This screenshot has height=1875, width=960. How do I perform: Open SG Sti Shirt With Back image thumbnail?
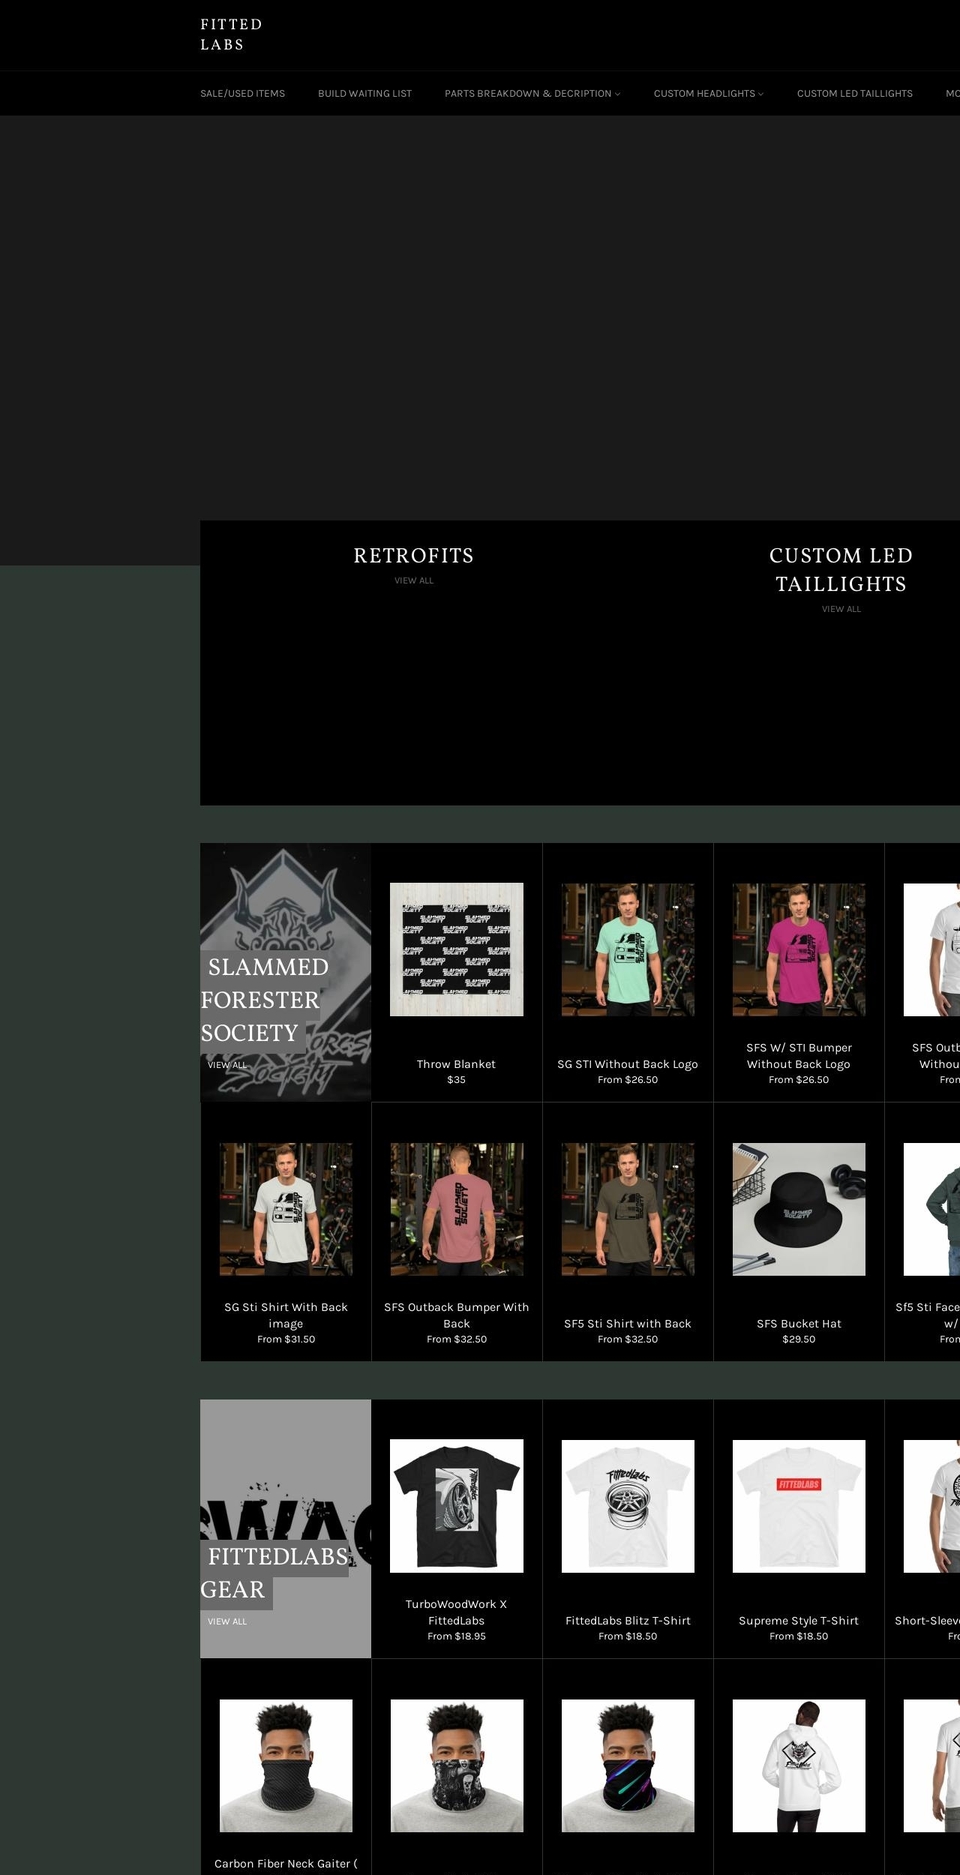[x=286, y=1209]
